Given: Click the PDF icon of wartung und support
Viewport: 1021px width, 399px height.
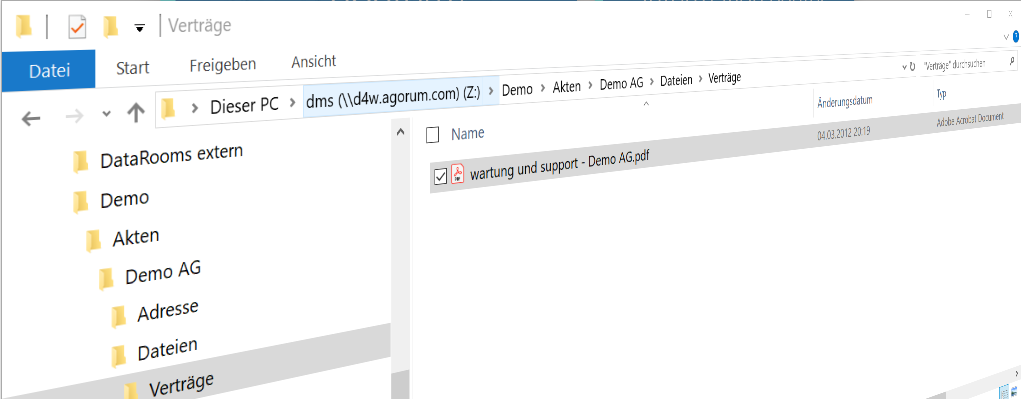Looking at the screenshot, I should 458,173.
